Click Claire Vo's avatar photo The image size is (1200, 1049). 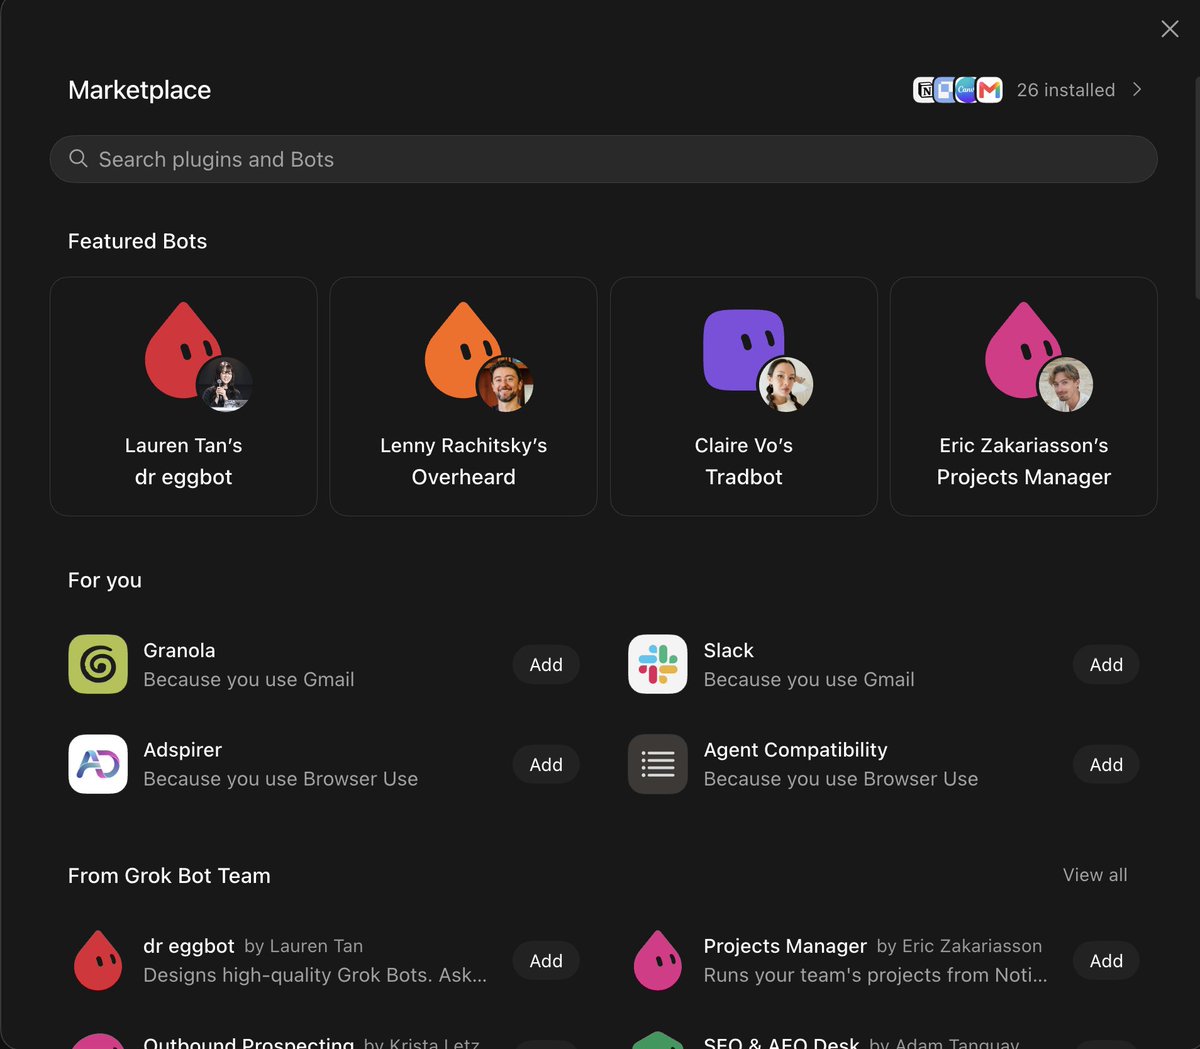785,385
